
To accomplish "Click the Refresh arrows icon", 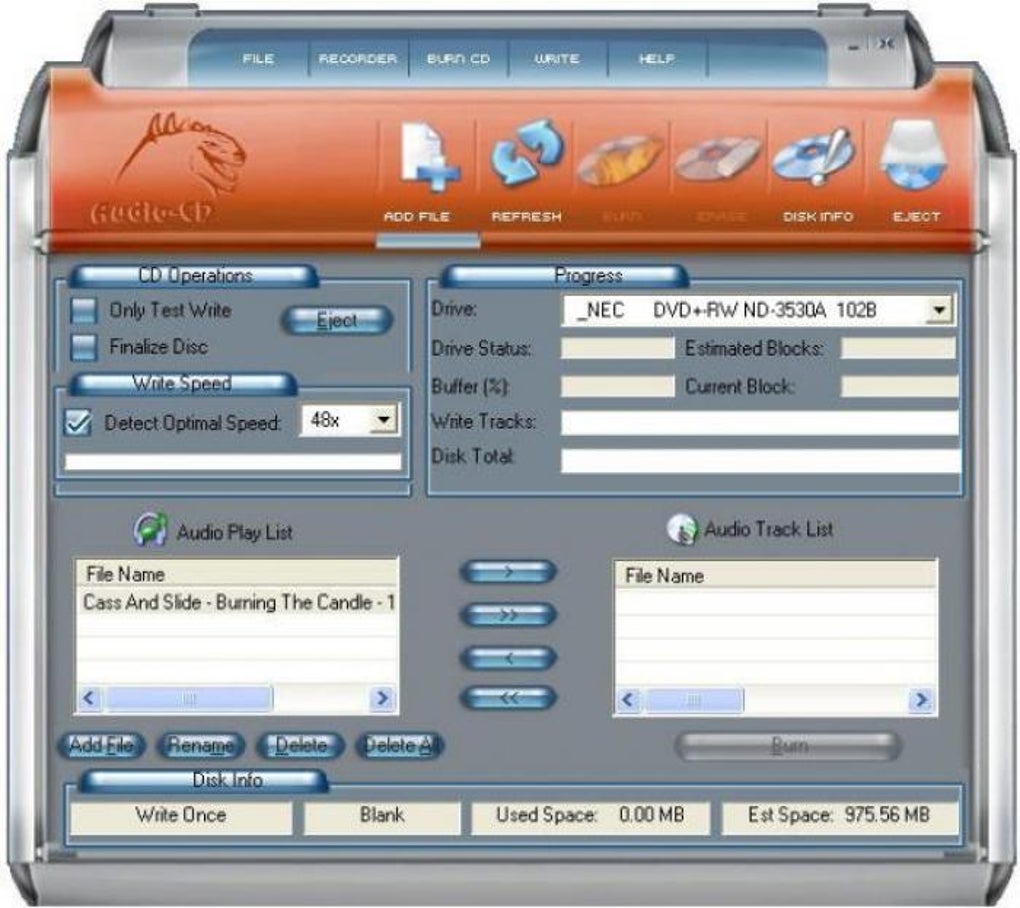I will tap(526, 154).
